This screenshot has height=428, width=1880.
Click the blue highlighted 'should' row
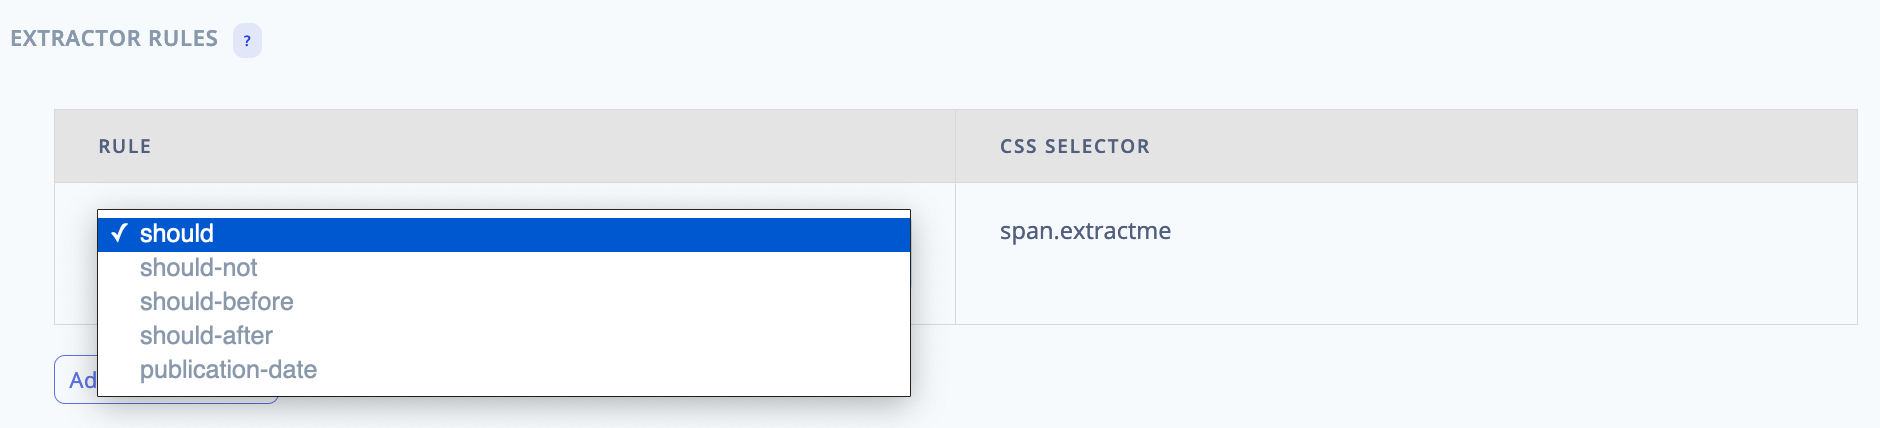click(x=504, y=234)
